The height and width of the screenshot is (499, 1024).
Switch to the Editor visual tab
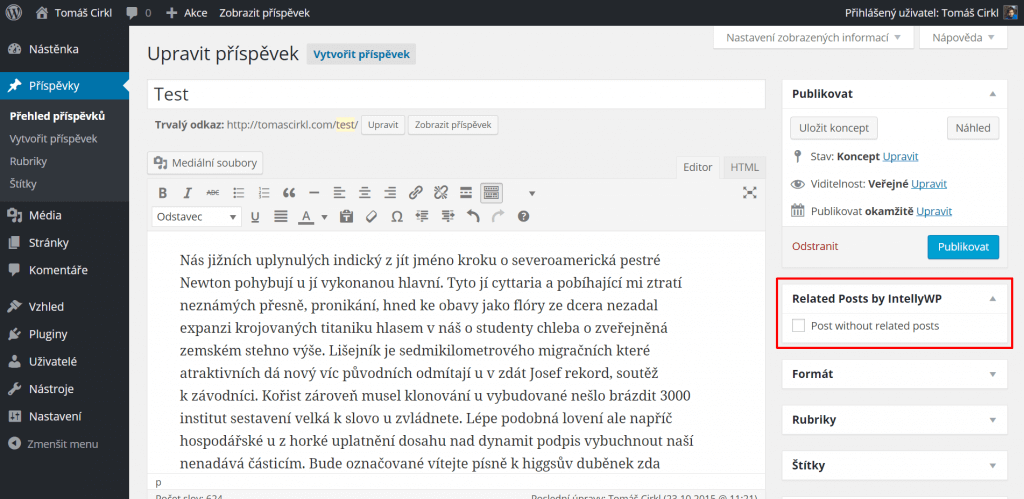[697, 167]
